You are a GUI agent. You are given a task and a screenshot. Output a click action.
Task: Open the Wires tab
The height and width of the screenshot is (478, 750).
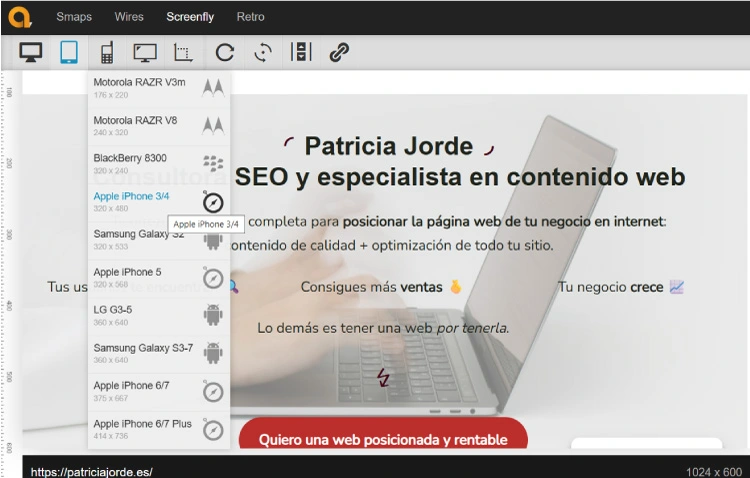click(129, 17)
